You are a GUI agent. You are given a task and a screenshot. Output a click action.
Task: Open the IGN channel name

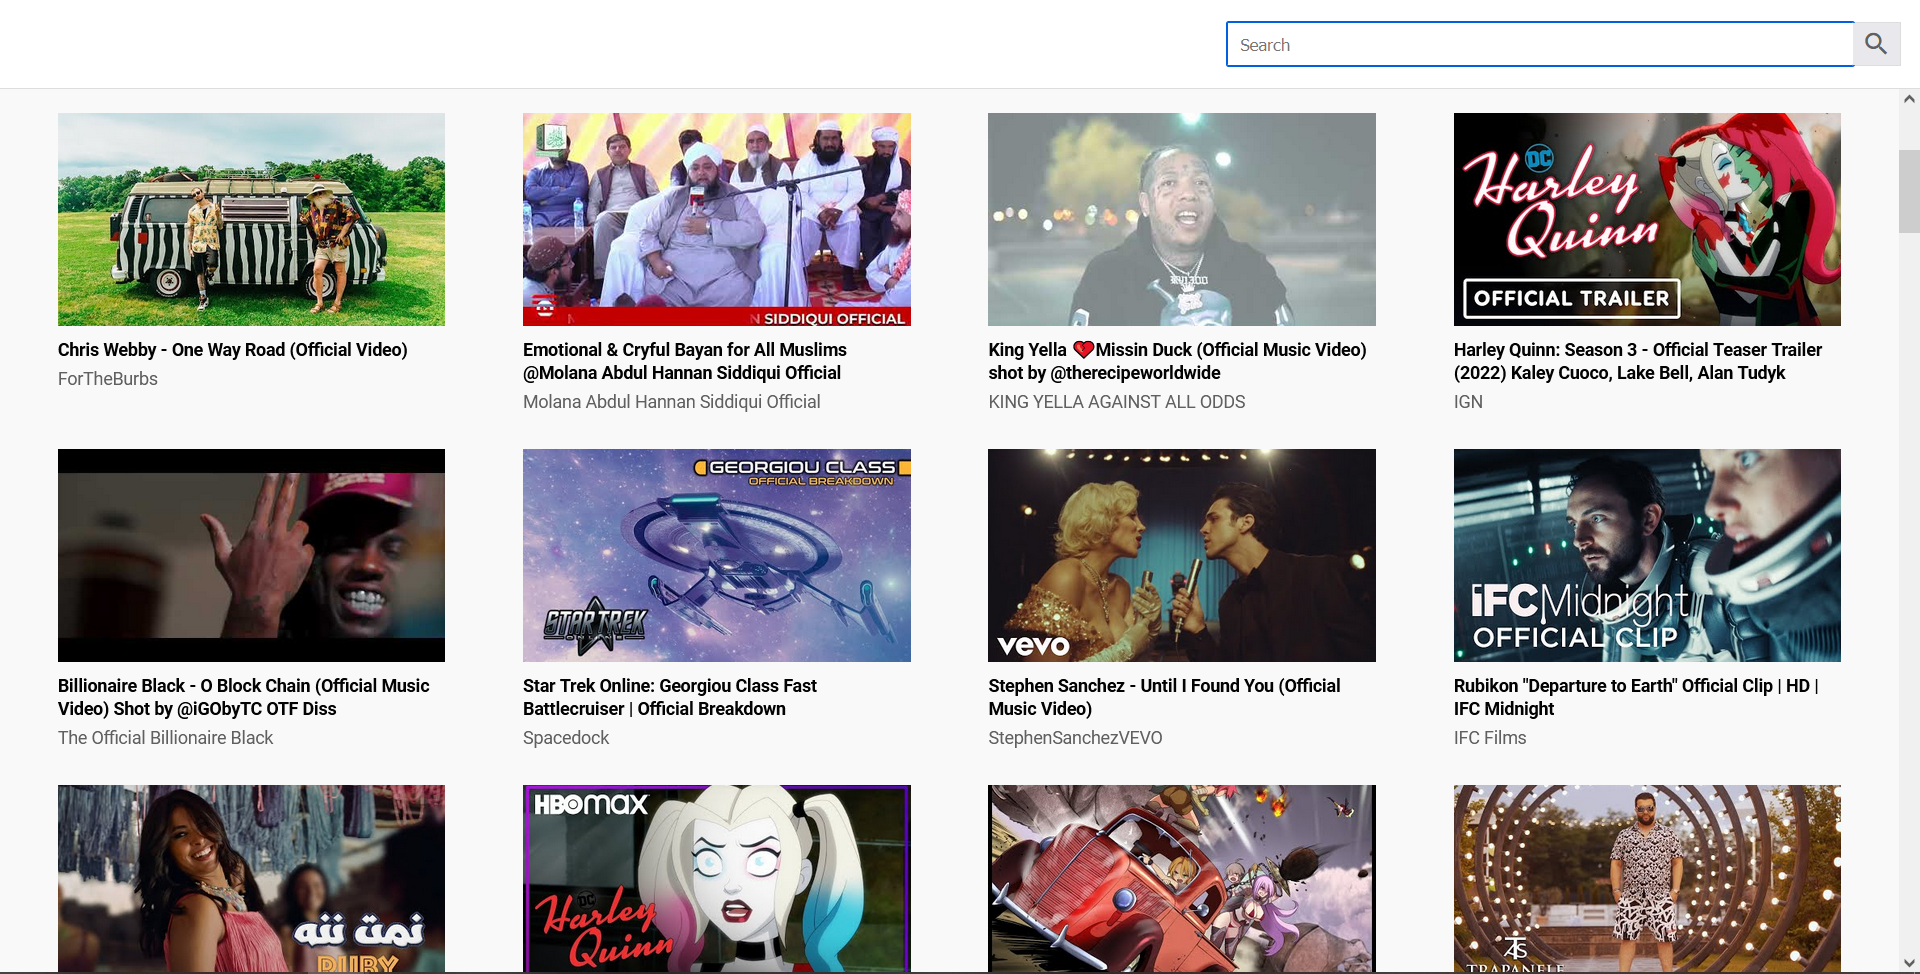(x=1468, y=402)
